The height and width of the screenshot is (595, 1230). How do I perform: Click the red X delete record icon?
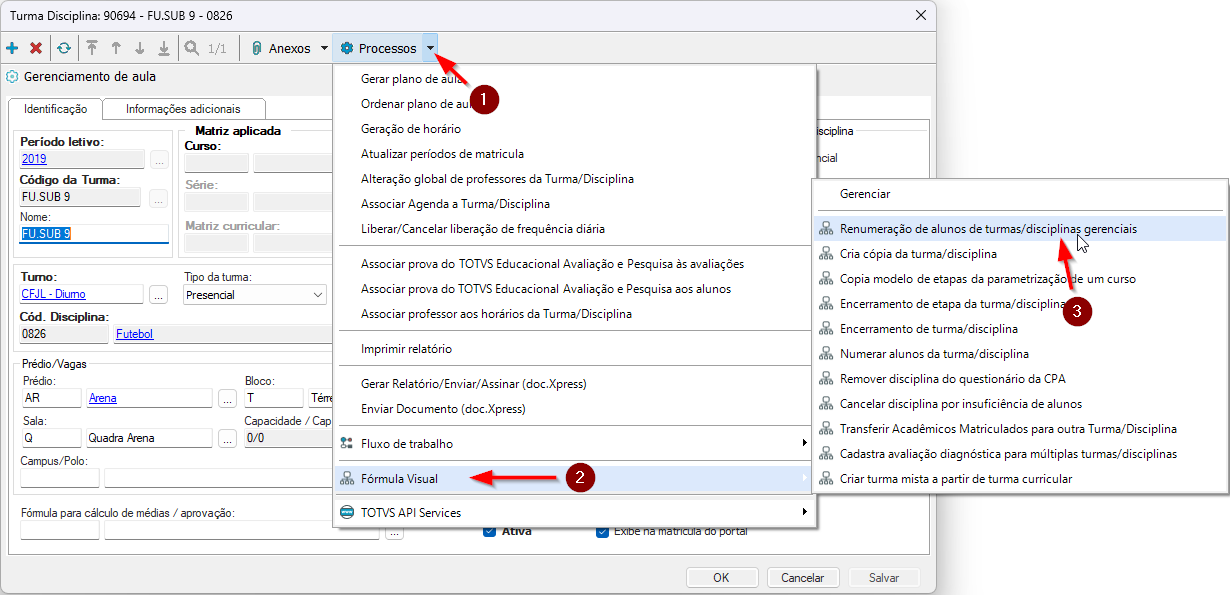coord(36,48)
